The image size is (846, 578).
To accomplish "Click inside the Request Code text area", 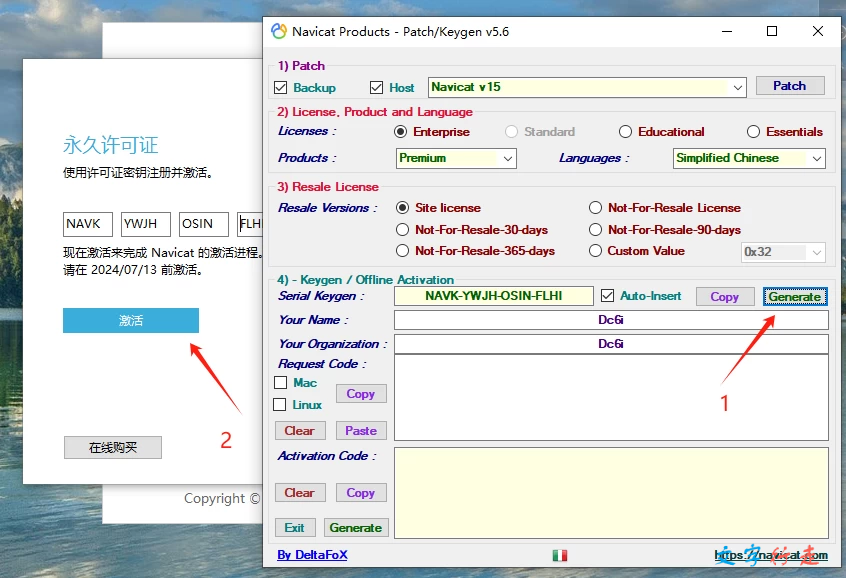I will pos(611,398).
